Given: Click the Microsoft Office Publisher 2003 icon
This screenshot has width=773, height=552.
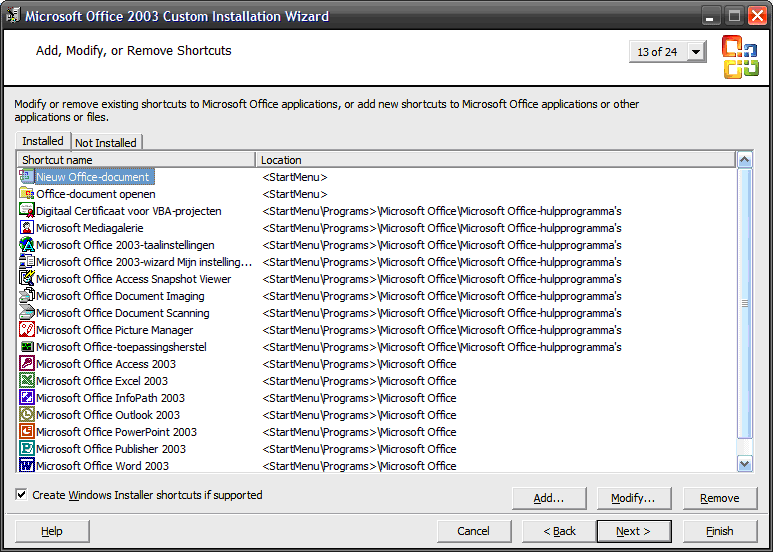Looking at the screenshot, I should click(27, 449).
